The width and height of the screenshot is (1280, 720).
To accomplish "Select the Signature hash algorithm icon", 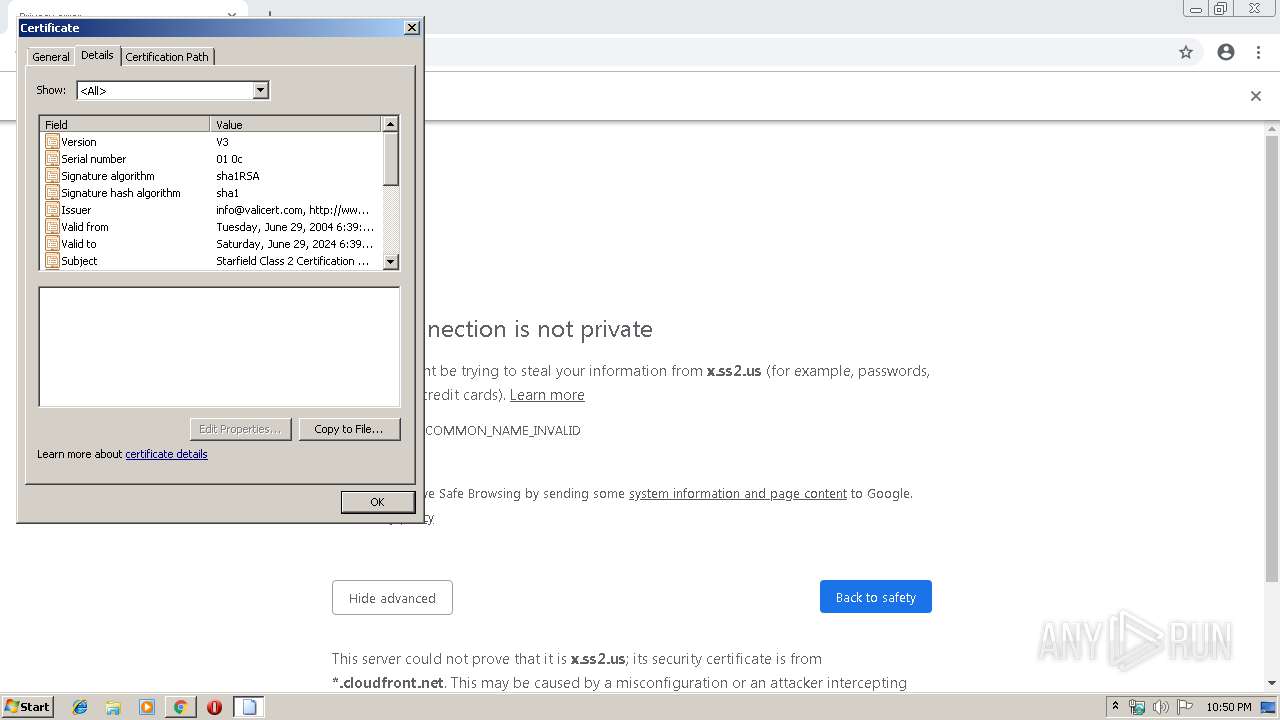I will pos(52,193).
